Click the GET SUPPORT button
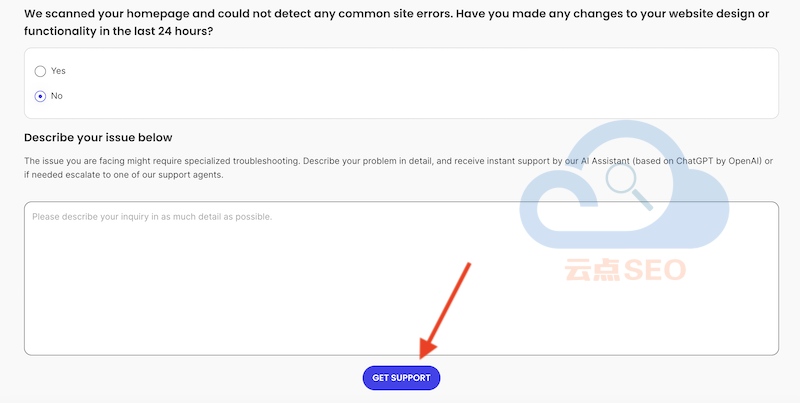 [x=401, y=378]
